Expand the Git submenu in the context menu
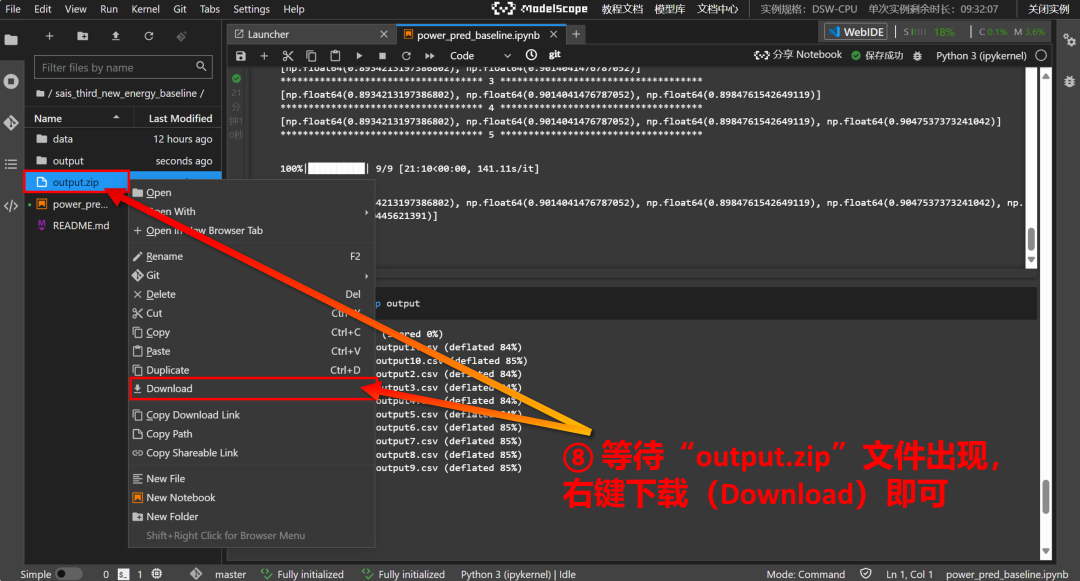The width and height of the screenshot is (1080, 581). tap(251, 275)
